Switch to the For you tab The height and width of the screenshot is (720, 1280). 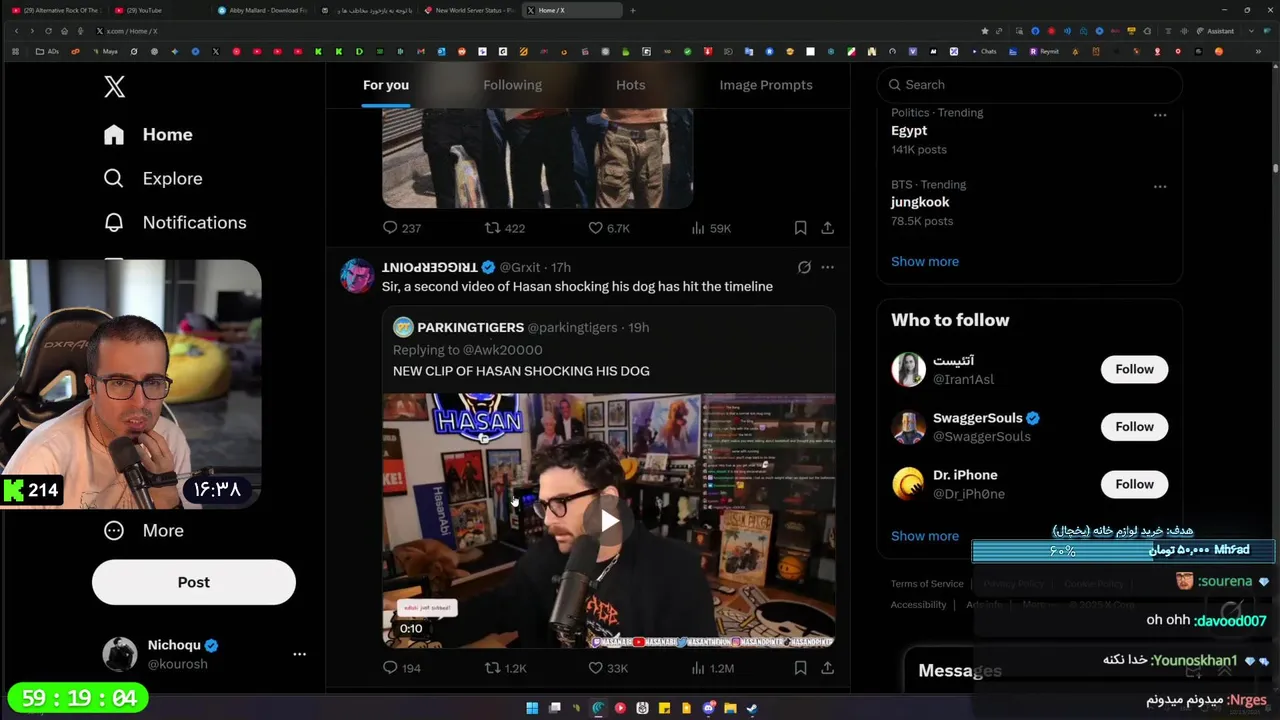(x=386, y=85)
